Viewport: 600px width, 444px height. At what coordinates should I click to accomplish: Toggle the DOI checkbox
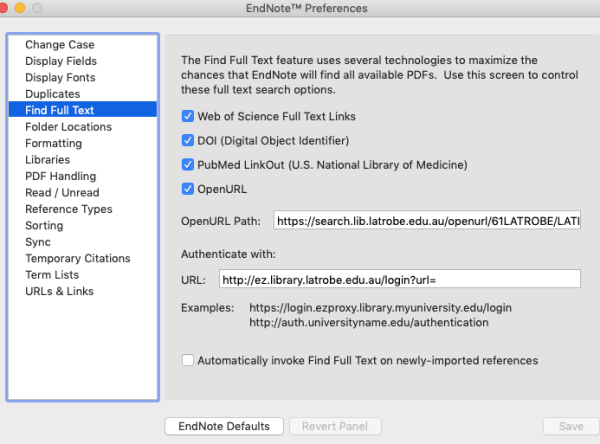pos(188,140)
